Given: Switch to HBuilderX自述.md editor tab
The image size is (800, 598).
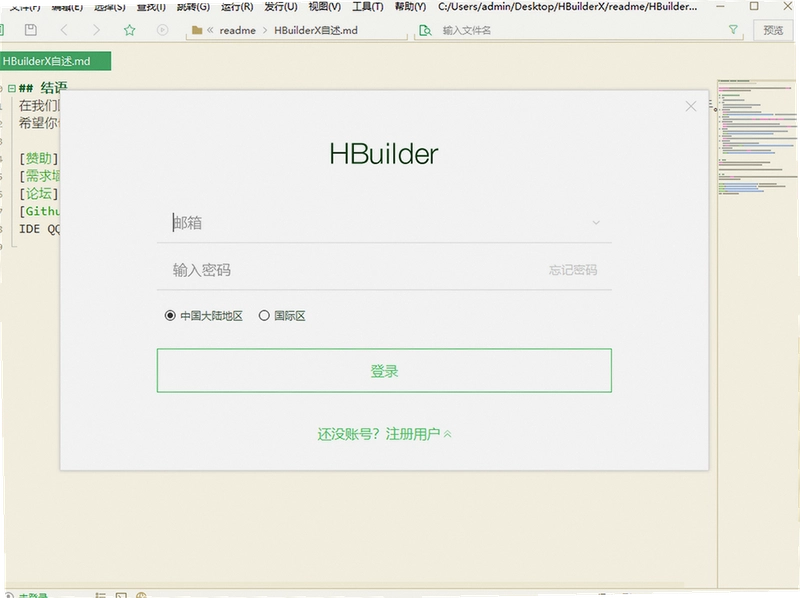Looking at the screenshot, I should 55,61.
